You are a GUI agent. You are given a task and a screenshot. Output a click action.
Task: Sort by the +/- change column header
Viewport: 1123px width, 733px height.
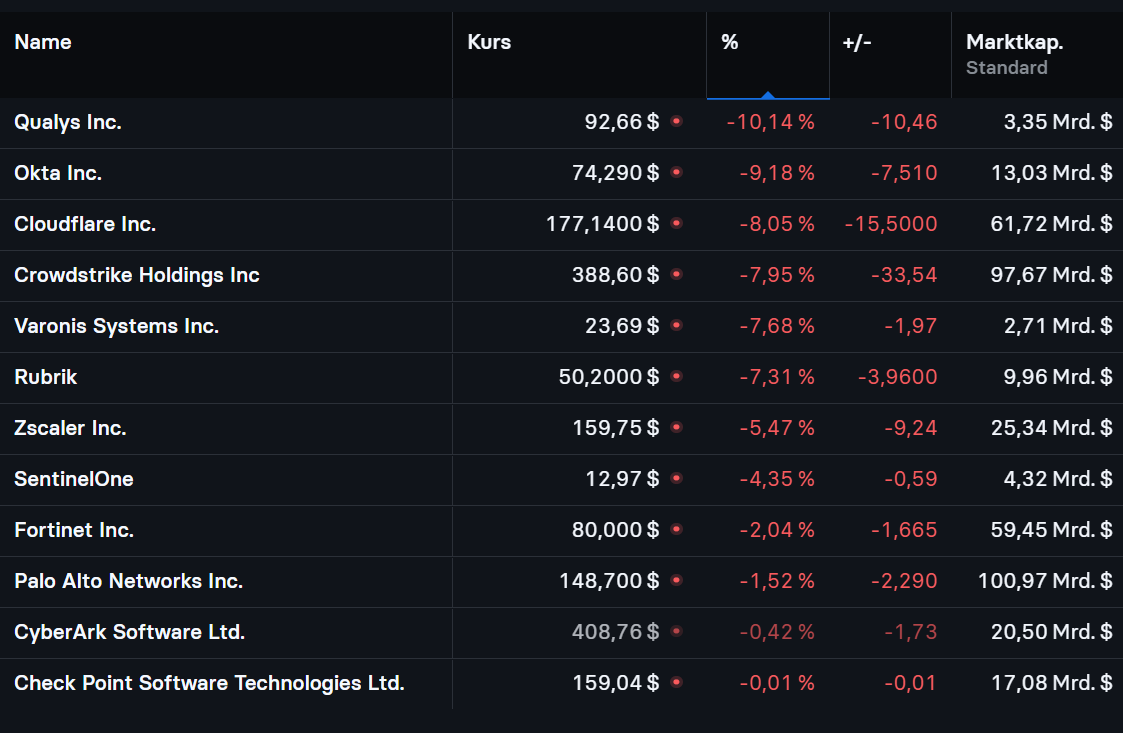(x=857, y=42)
